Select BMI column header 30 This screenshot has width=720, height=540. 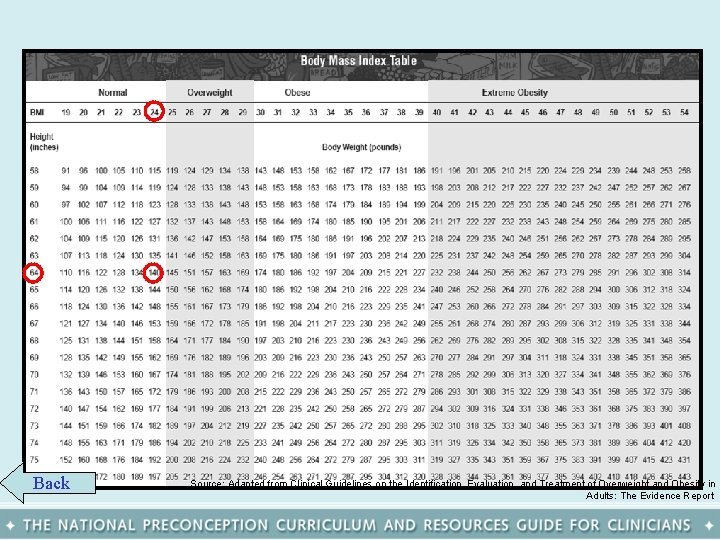pyautogui.click(x=260, y=112)
